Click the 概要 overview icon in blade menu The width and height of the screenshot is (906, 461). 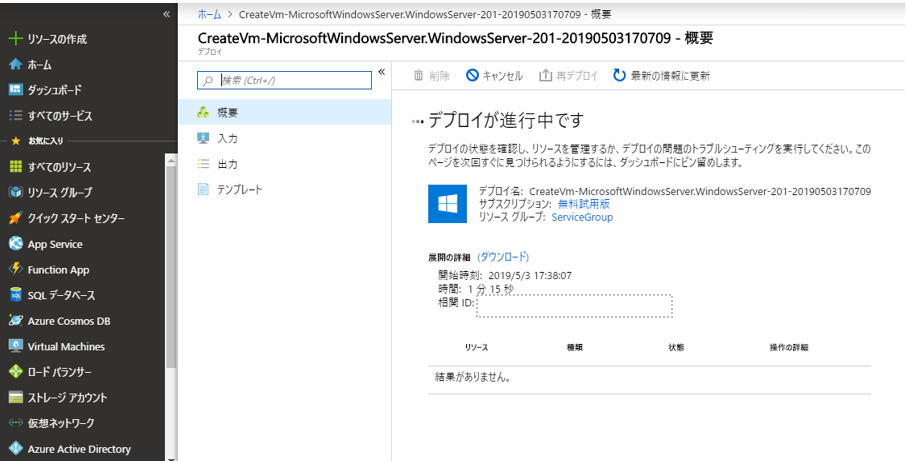pyautogui.click(x=203, y=113)
